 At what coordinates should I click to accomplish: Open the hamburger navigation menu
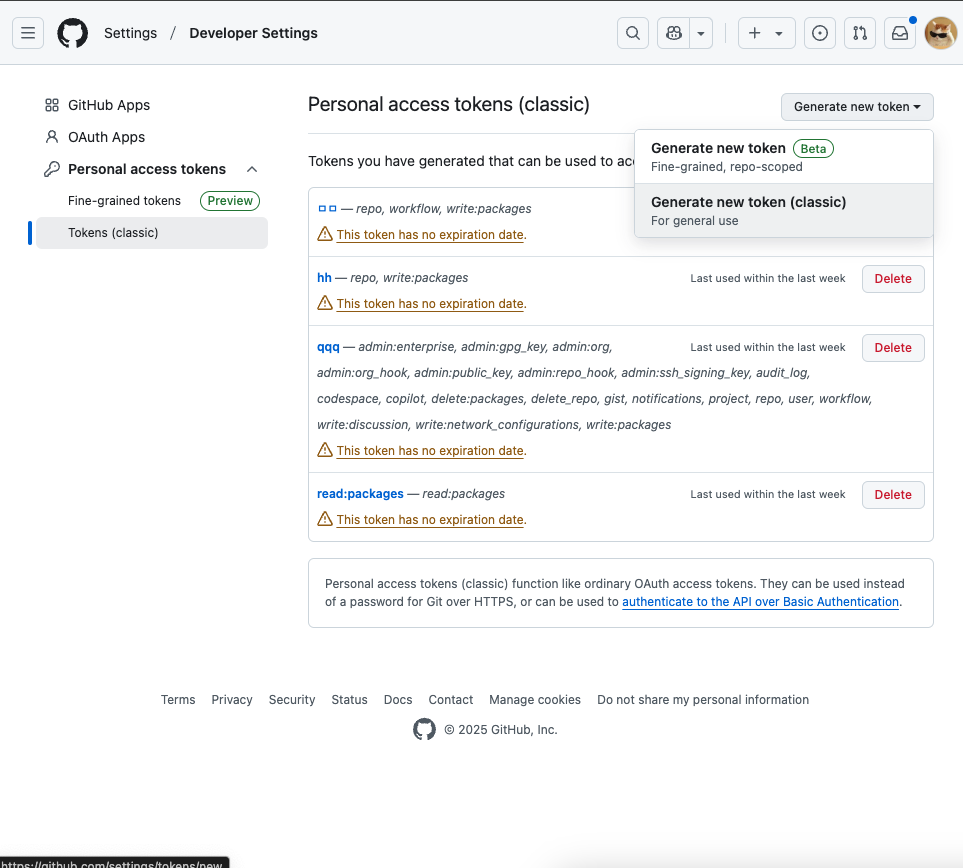28,33
